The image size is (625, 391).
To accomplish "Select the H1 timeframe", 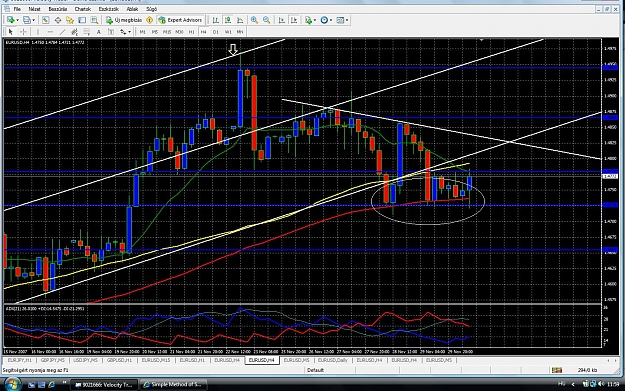I will click(191, 31).
